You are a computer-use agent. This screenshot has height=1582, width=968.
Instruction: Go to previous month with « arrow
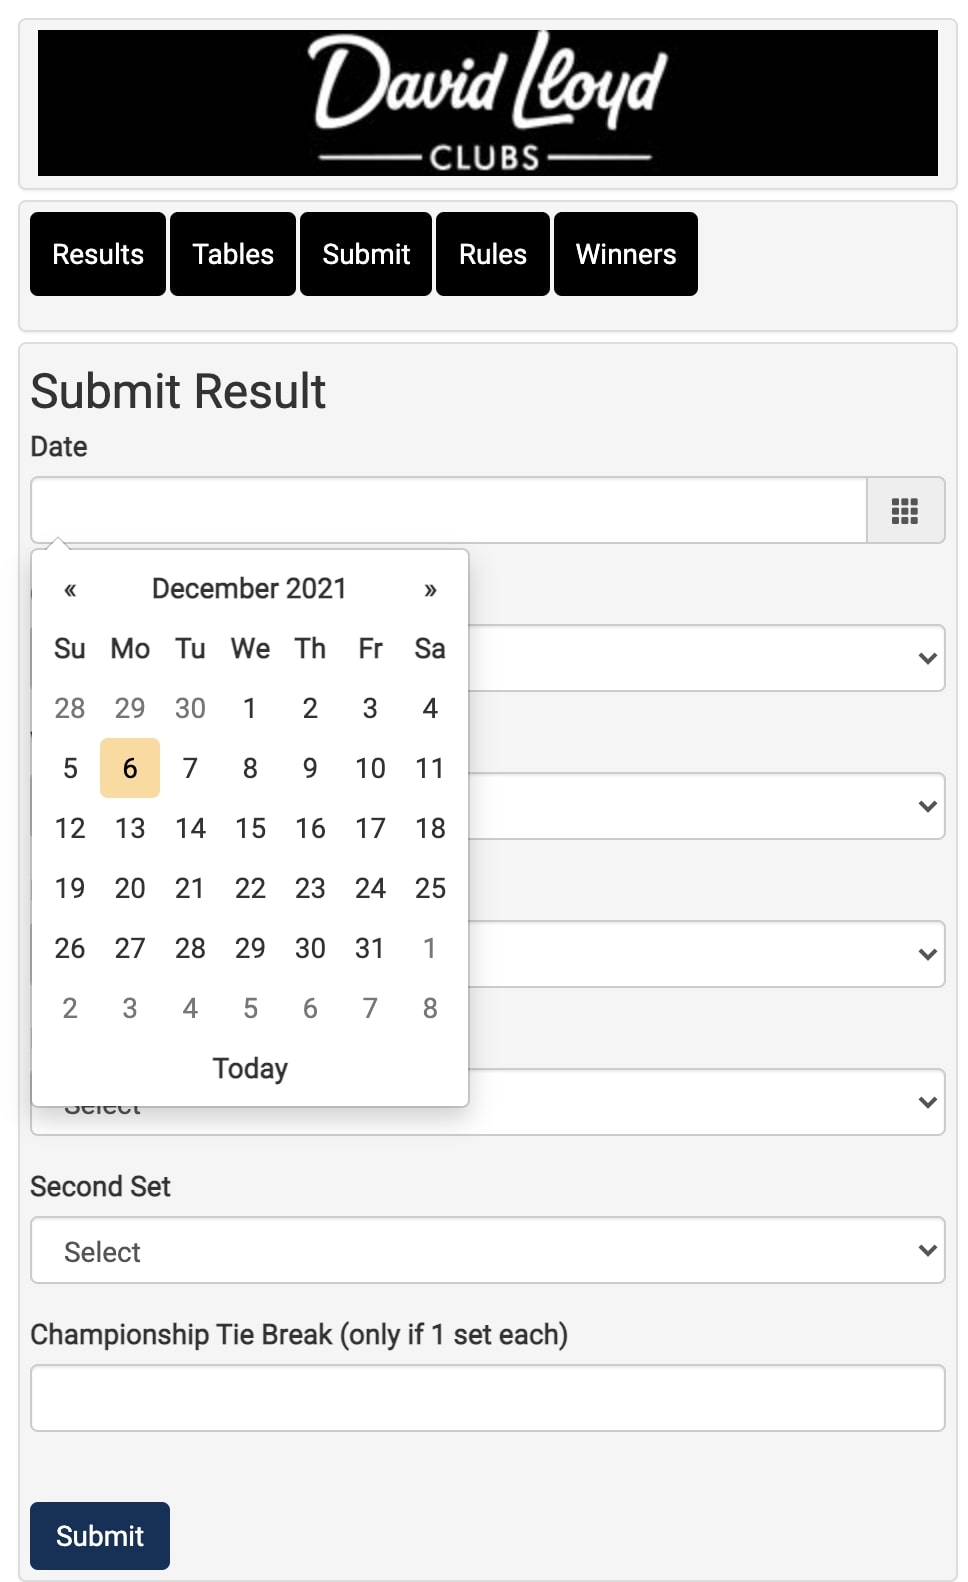[70, 589]
